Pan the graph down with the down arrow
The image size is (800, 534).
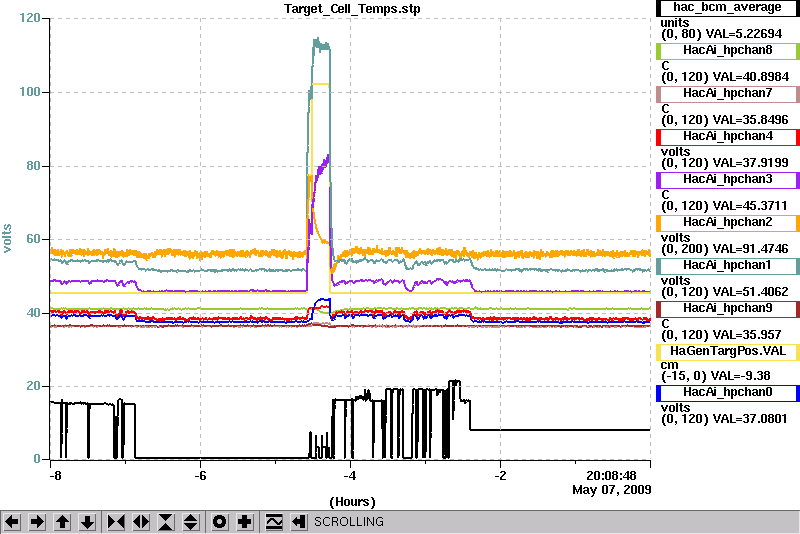(x=87, y=522)
